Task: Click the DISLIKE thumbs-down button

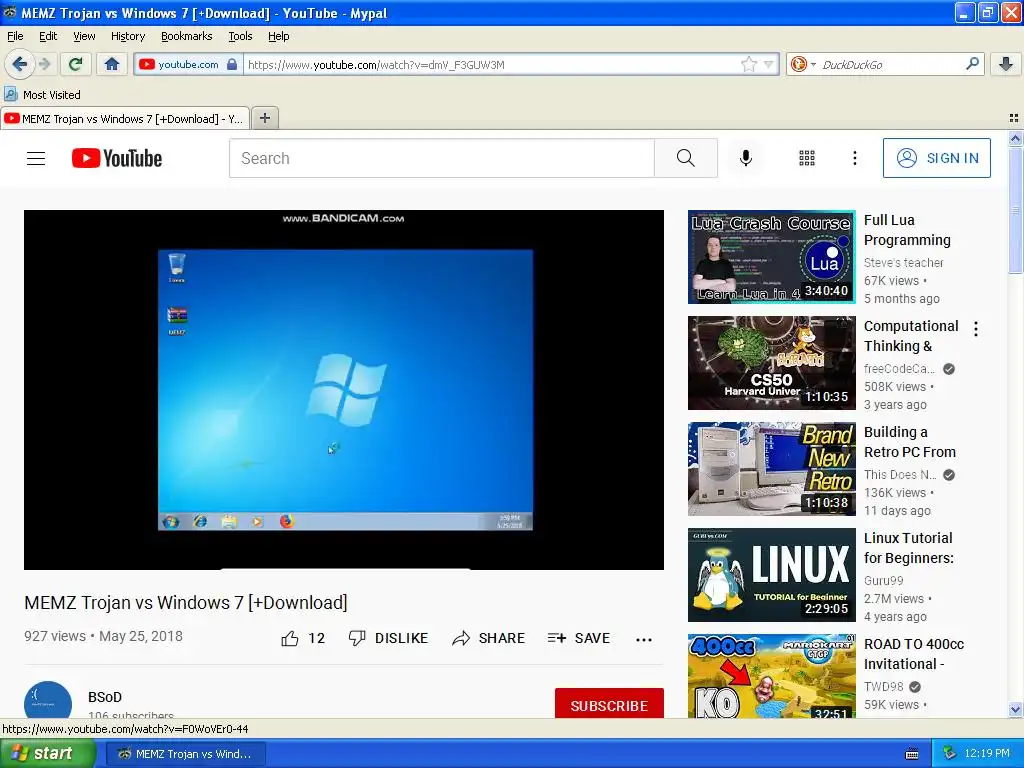Action: pos(388,638)
